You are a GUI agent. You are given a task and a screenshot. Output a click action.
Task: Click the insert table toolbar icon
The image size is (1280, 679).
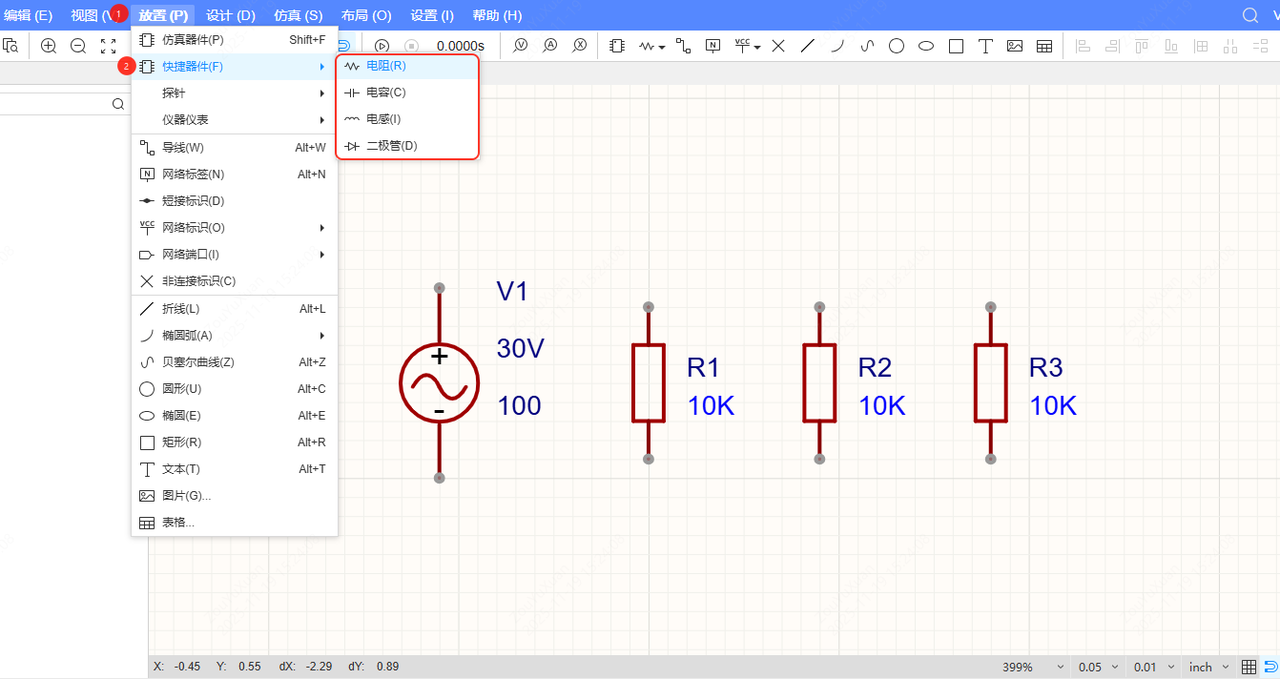click(x=1044, y=46)
